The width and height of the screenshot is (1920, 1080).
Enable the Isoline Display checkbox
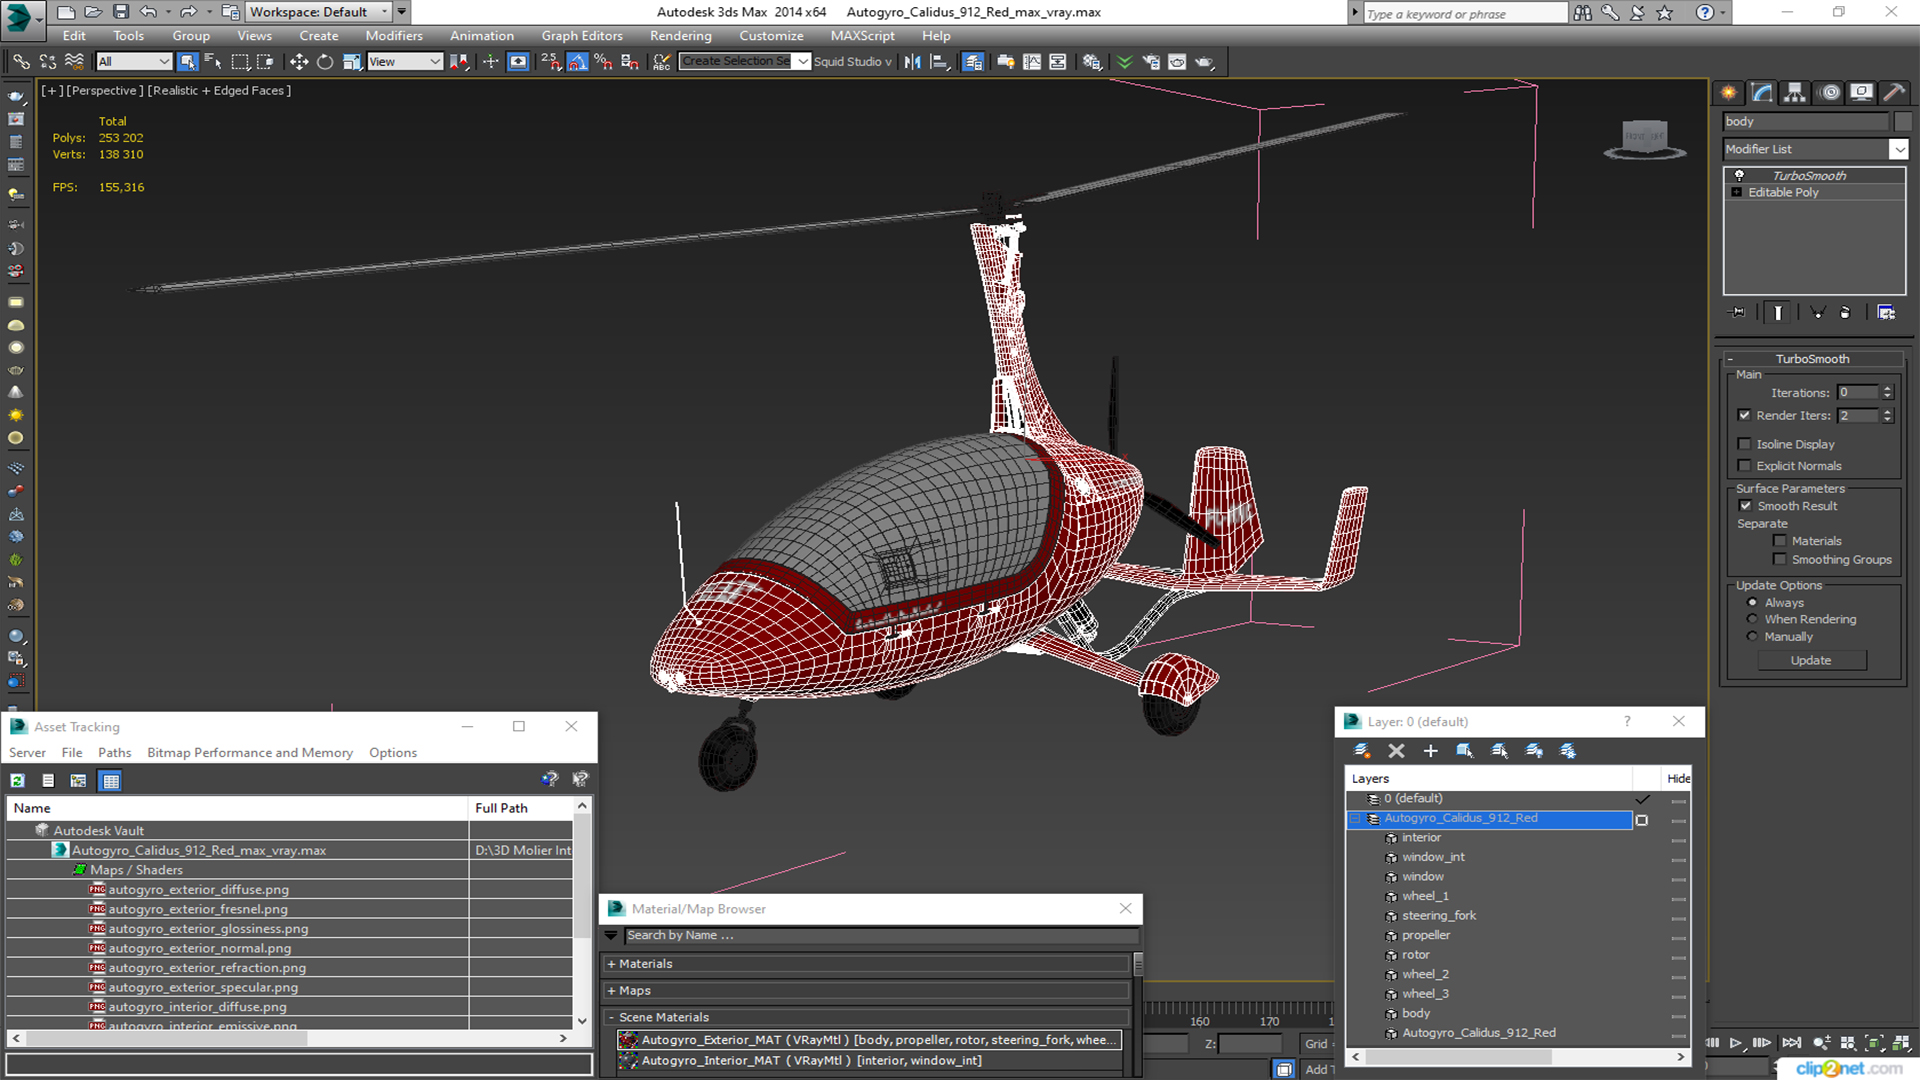1744,444
